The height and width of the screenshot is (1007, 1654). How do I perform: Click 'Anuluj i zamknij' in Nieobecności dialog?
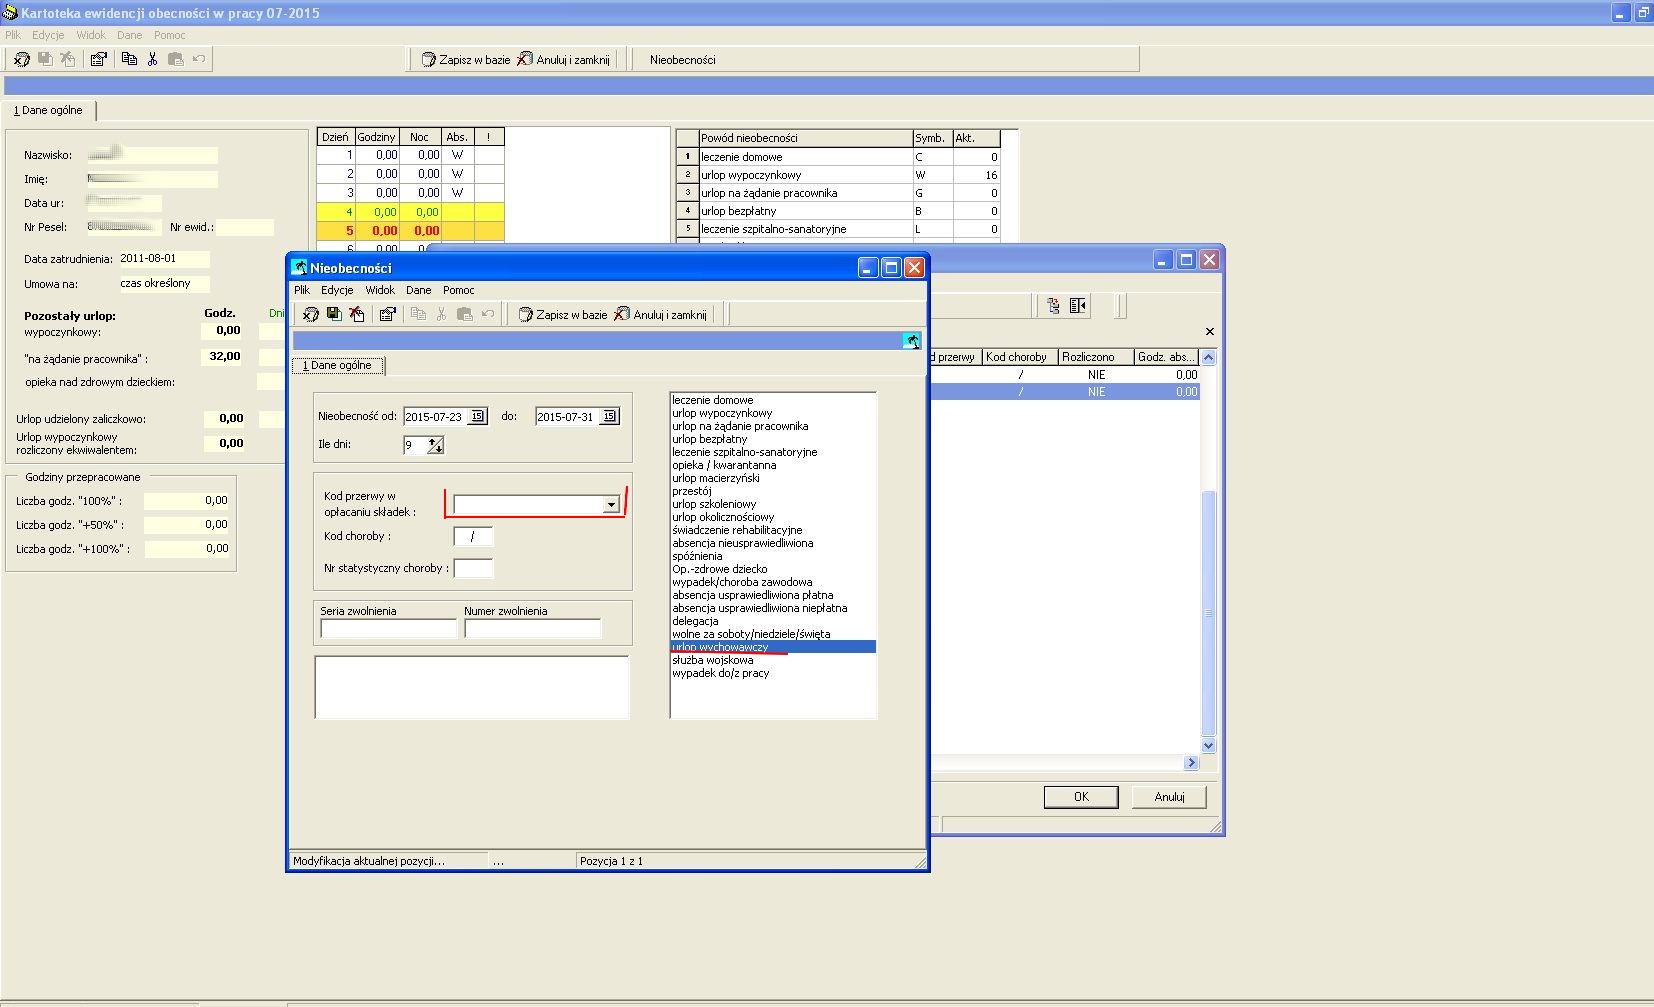[661, 314]
